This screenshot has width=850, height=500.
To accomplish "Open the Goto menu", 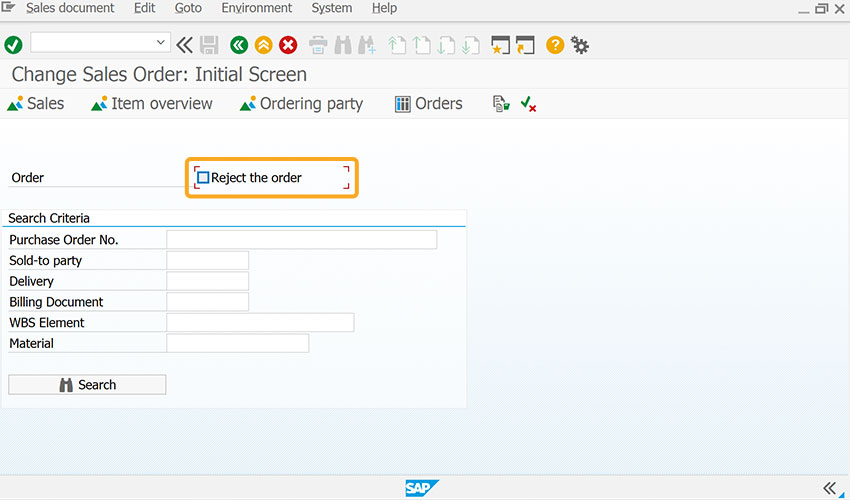I will (x=188, y=8).
